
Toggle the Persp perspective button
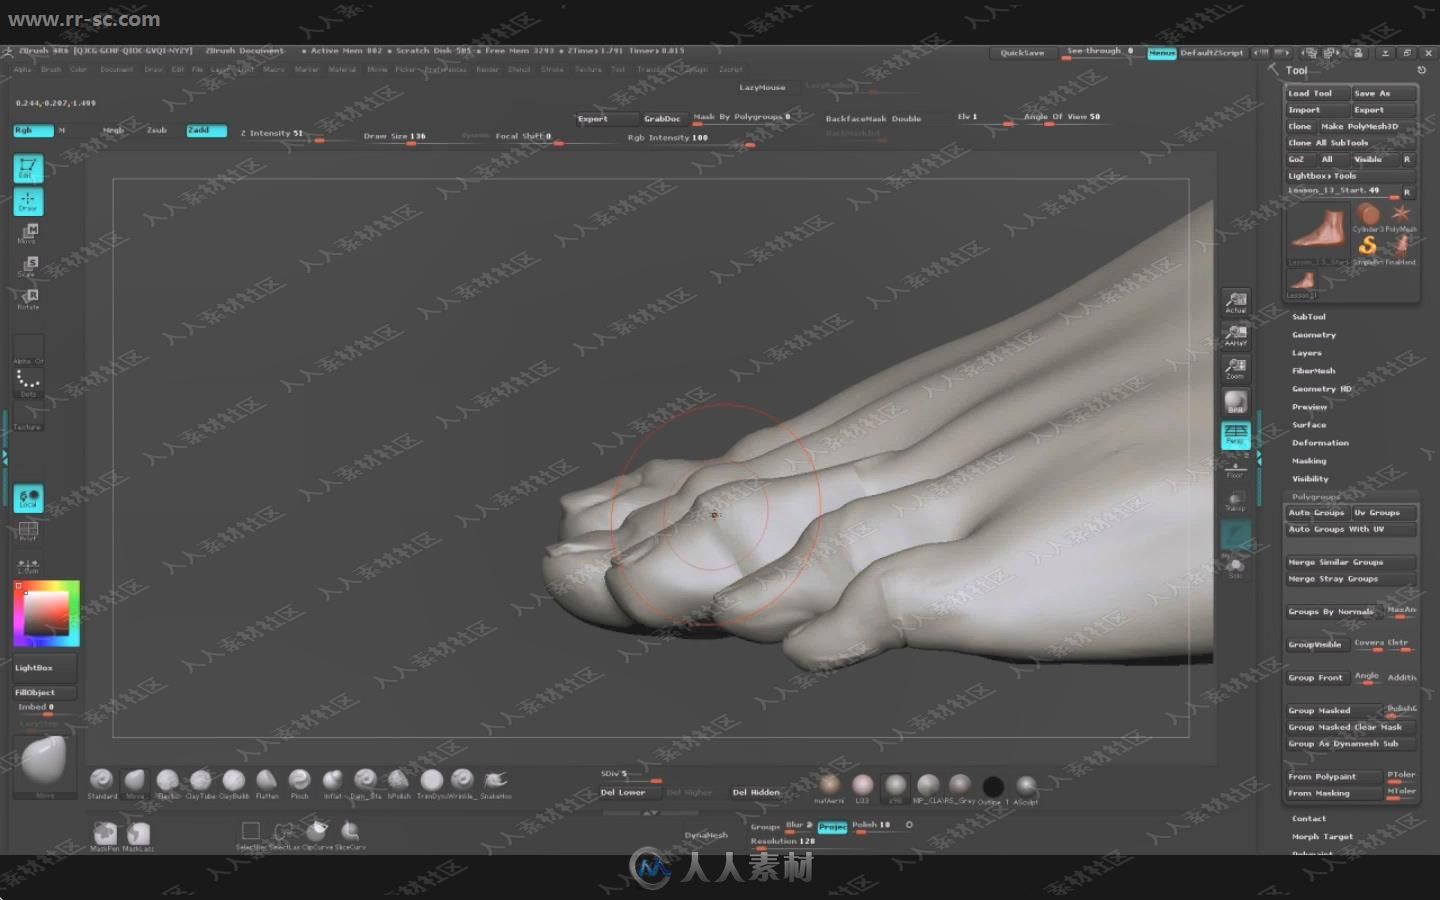pyautogui.click(x=1236, y=434)
